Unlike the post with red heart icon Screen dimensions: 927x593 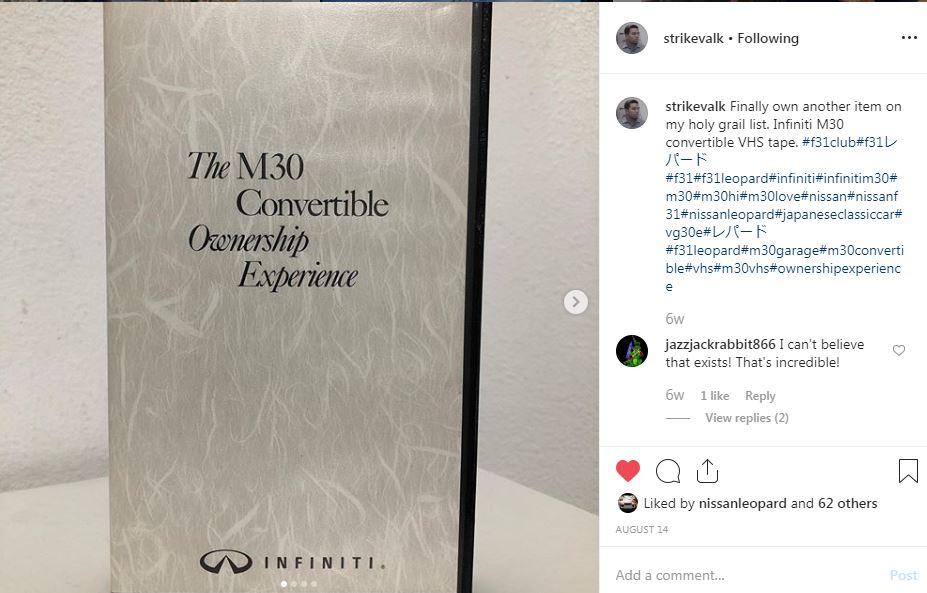pos(628,471)
